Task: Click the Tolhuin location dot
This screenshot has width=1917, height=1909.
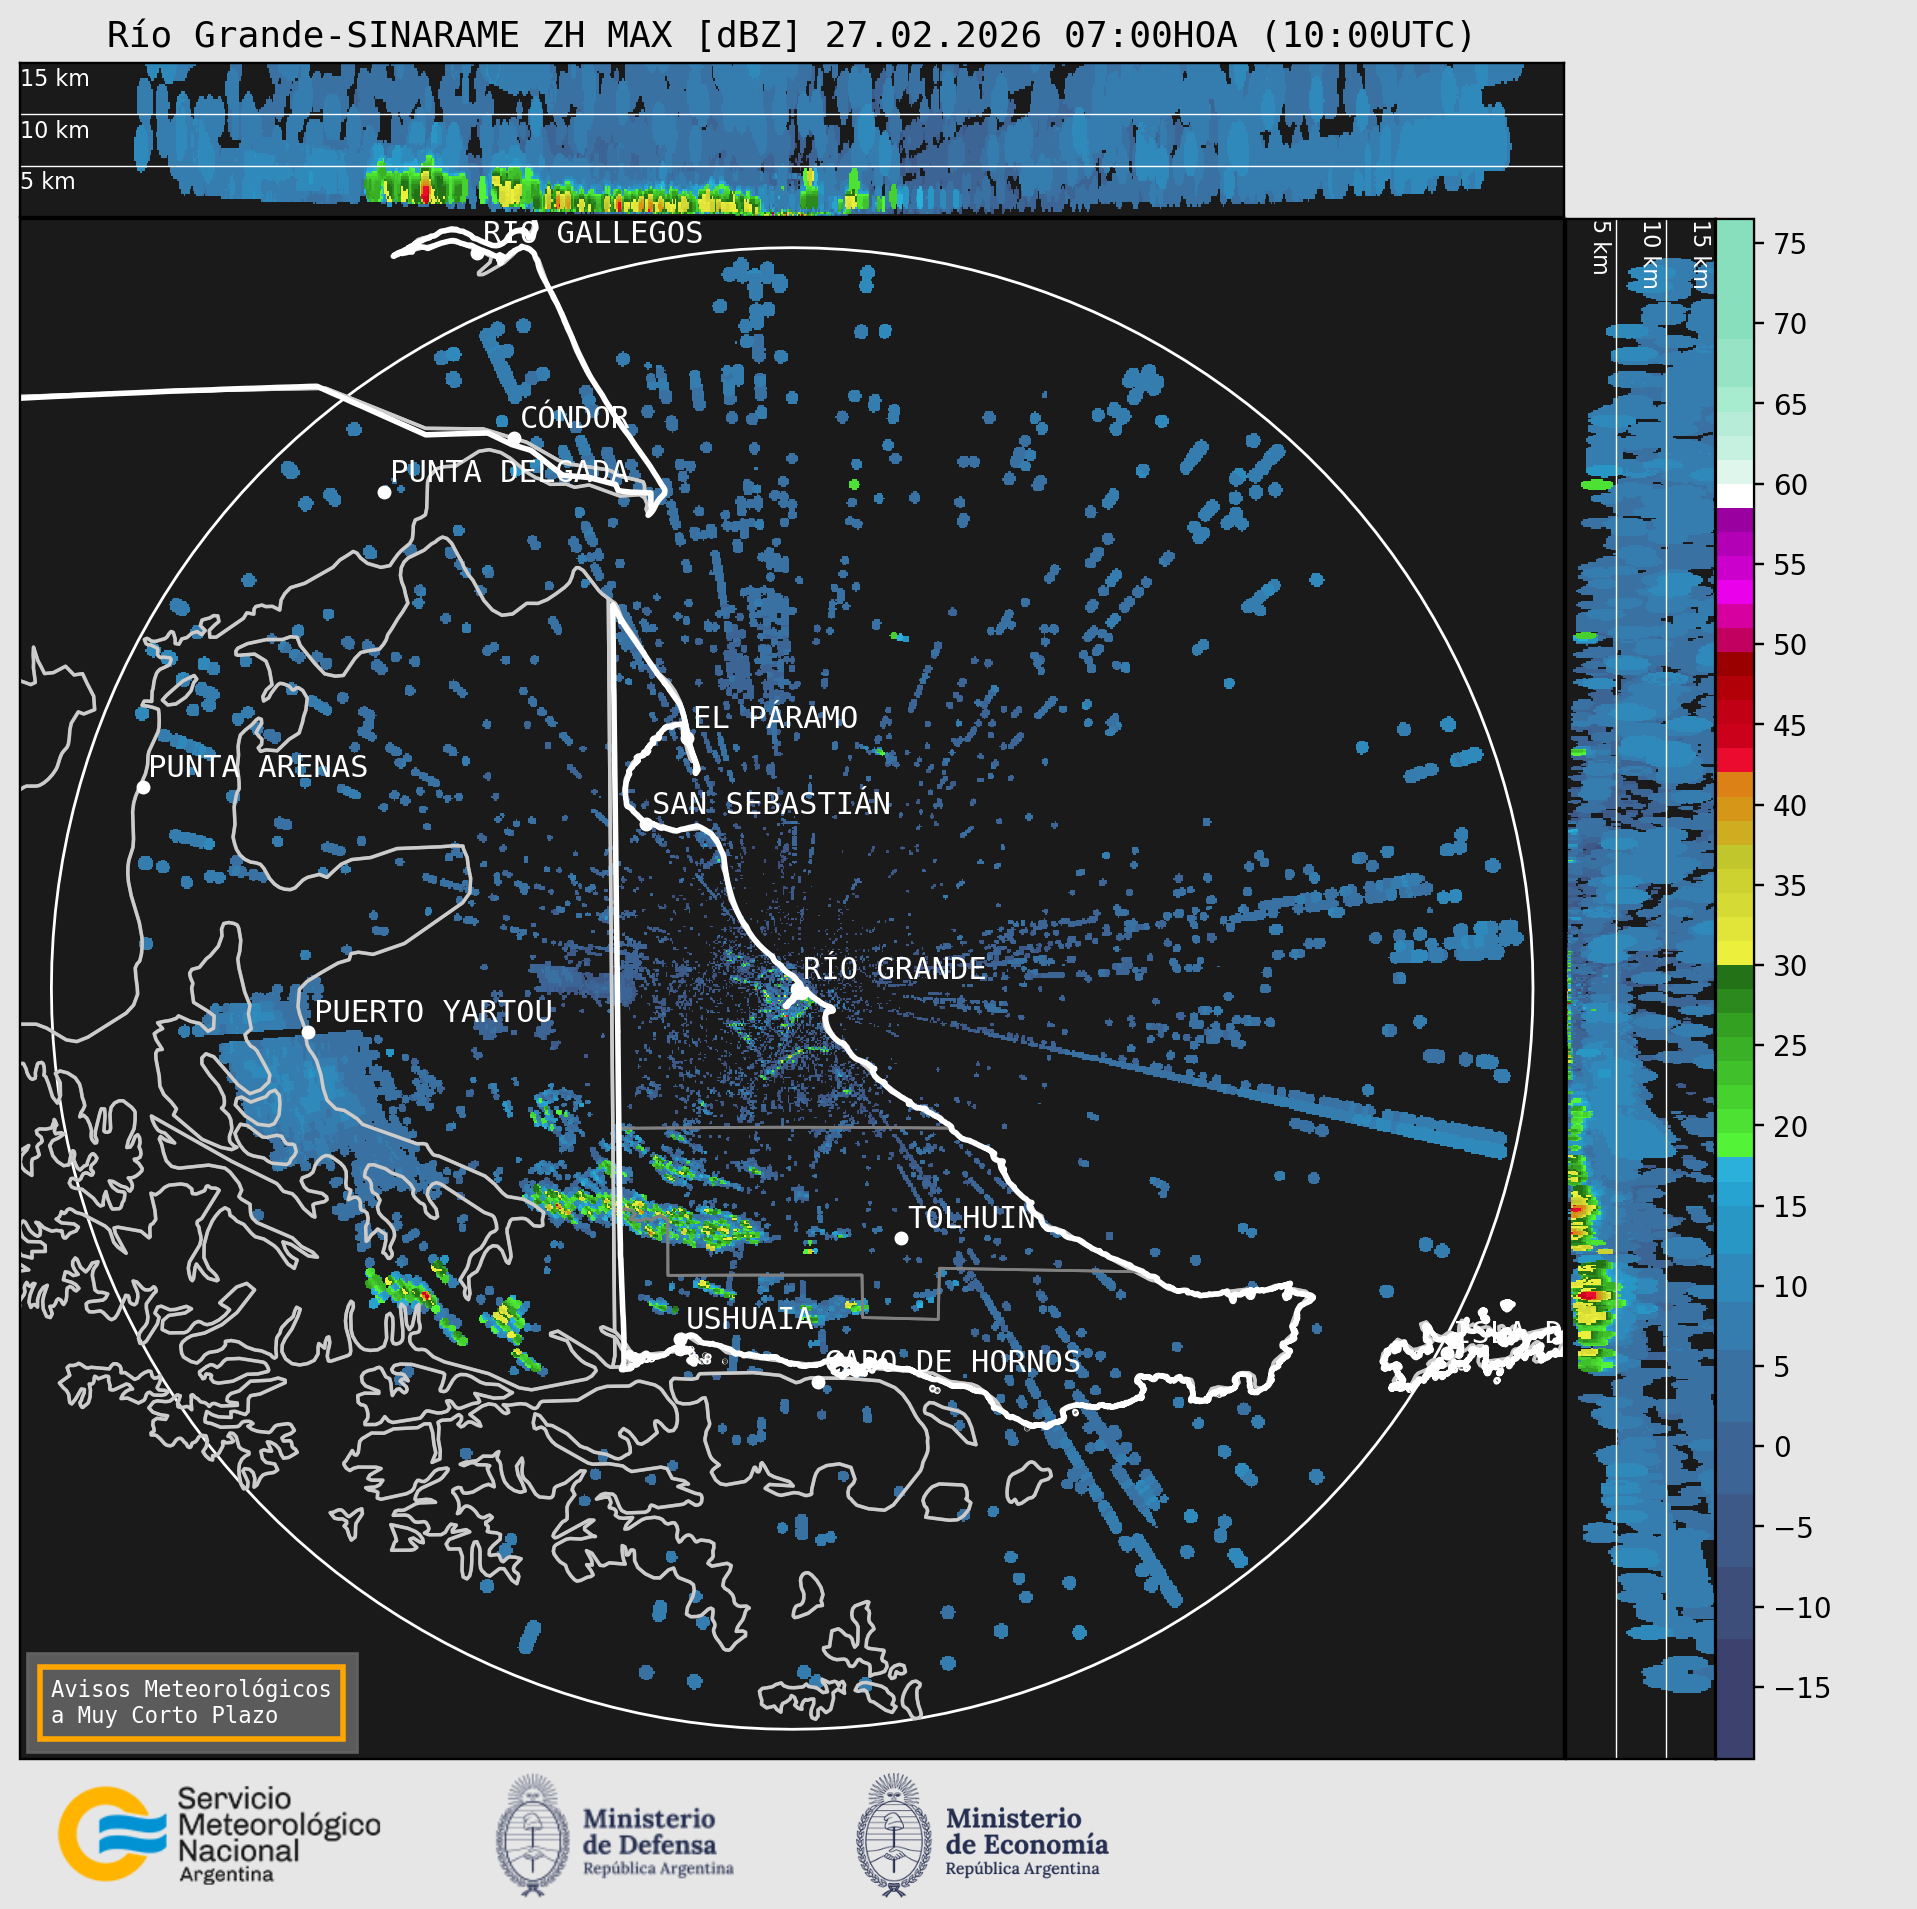Action: [901, 1238]
